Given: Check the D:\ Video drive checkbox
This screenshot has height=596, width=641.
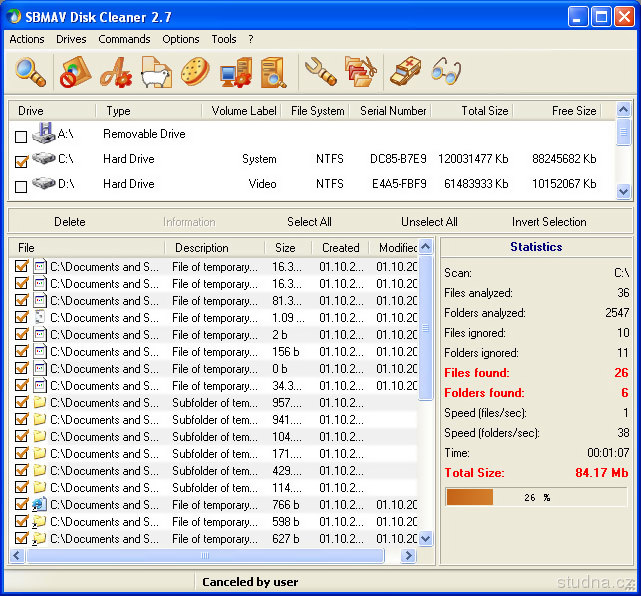Looking at the screenshot, I should [x=21, y=186].
